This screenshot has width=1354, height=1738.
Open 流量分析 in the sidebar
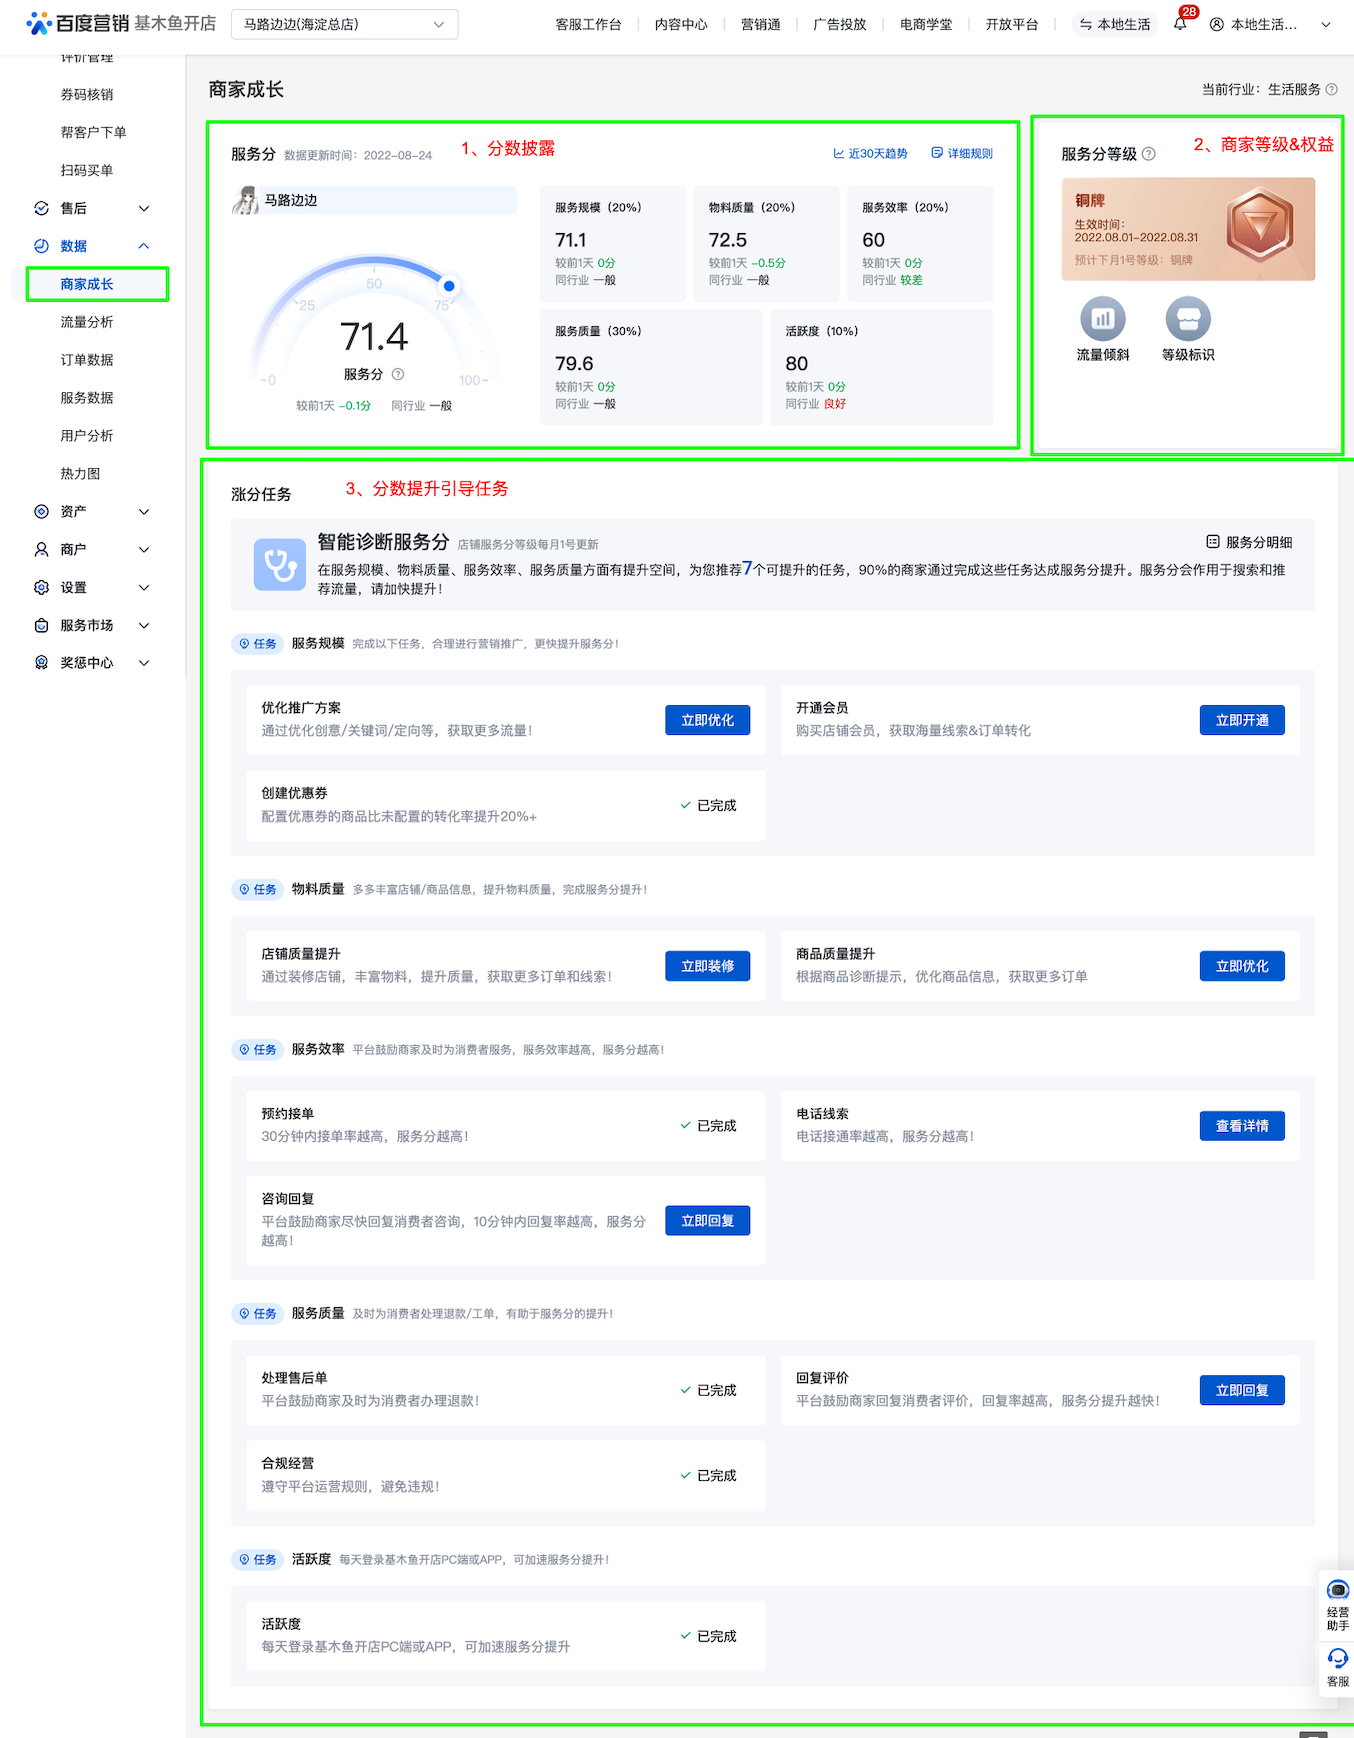point(87,322)
